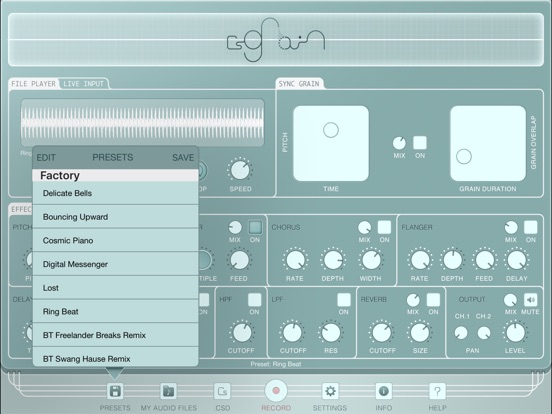552x414 pixels.
Task: Start recording with the Record button
Action: tap(276, 391)
